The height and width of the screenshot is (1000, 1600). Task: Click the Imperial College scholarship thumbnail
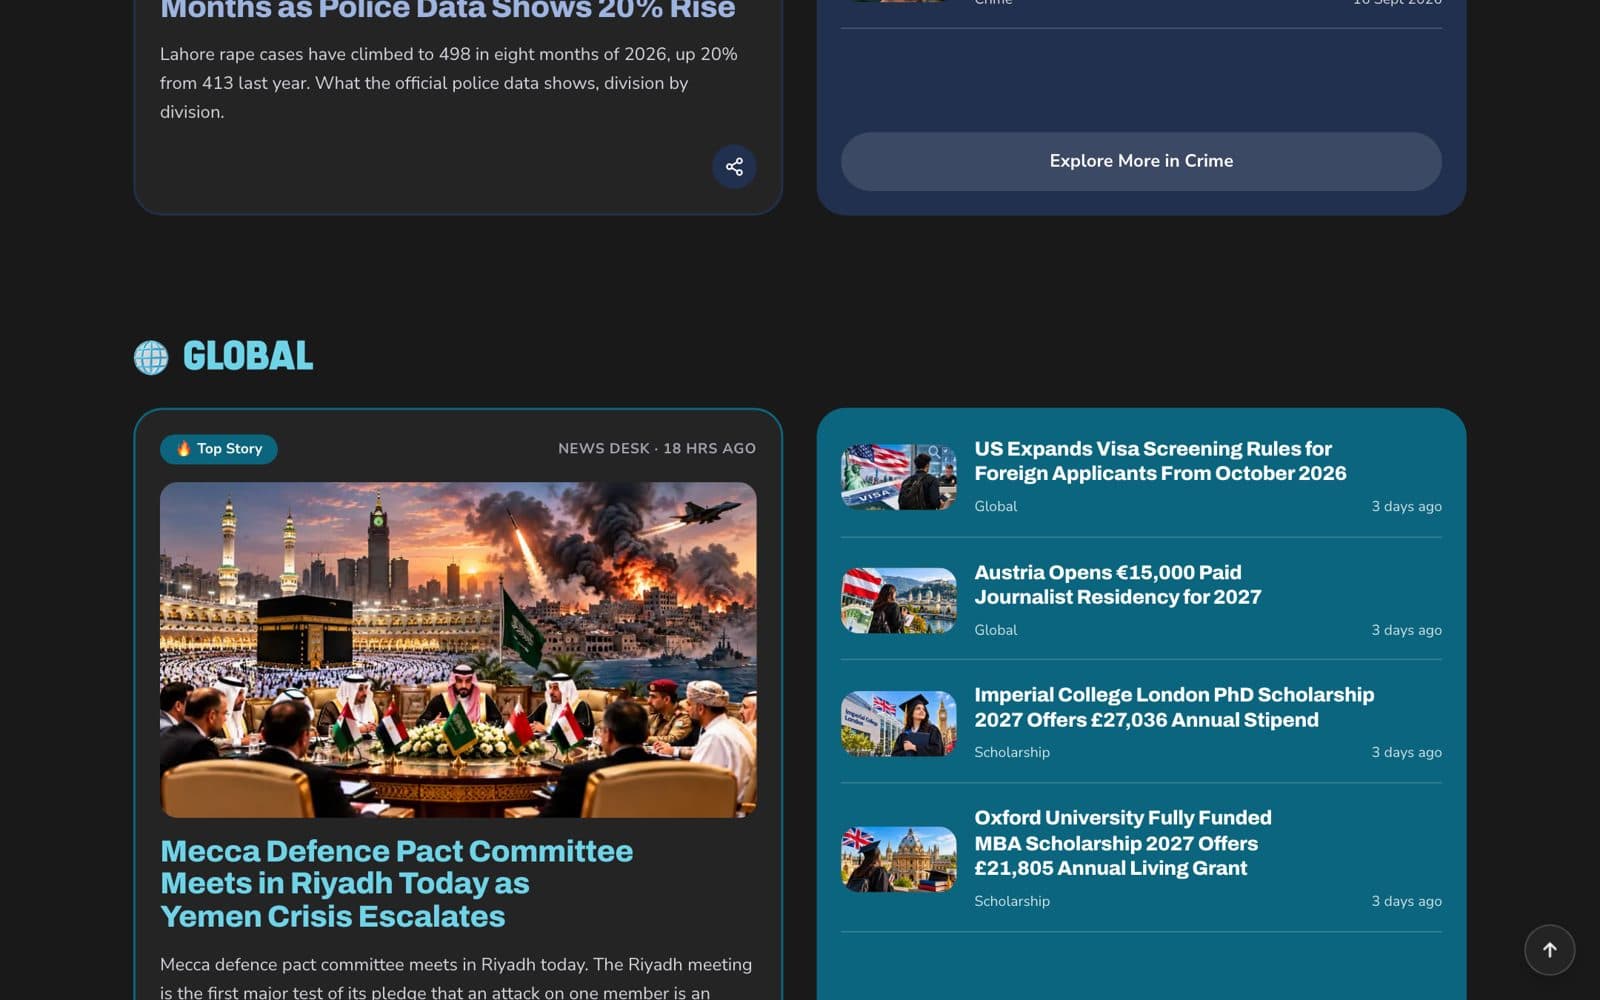coord(899,724)
